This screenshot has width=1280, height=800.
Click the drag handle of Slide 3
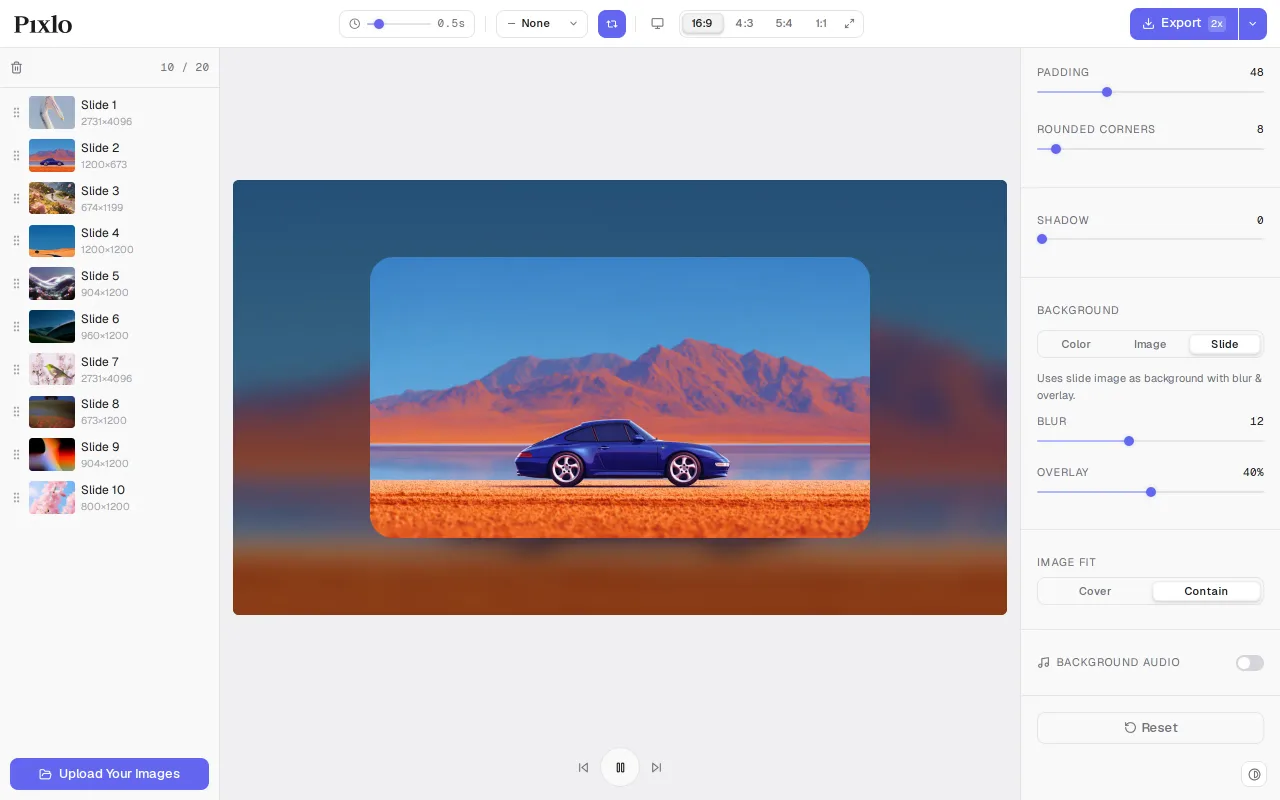(16, 199)
